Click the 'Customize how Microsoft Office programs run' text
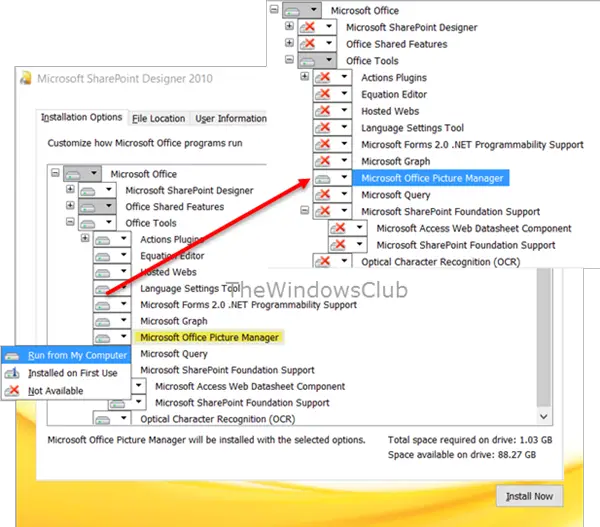 tap(145, 143)
